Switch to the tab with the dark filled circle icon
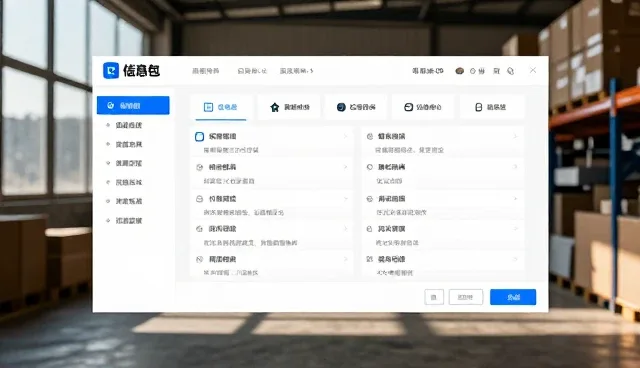This screenshot has width=640, height=368. pos(356,107)
